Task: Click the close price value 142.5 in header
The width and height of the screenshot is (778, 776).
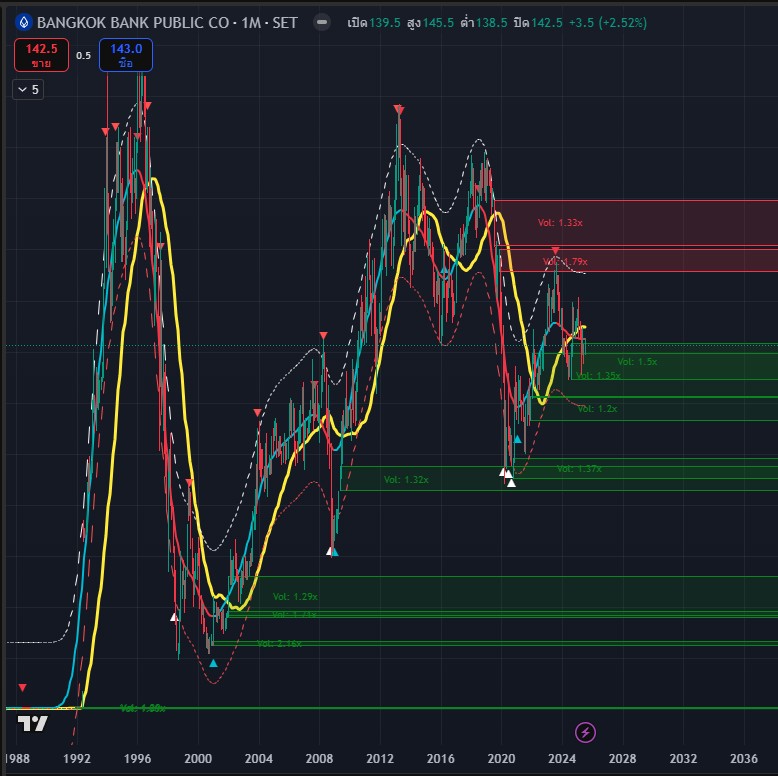Action: point(547,23)
